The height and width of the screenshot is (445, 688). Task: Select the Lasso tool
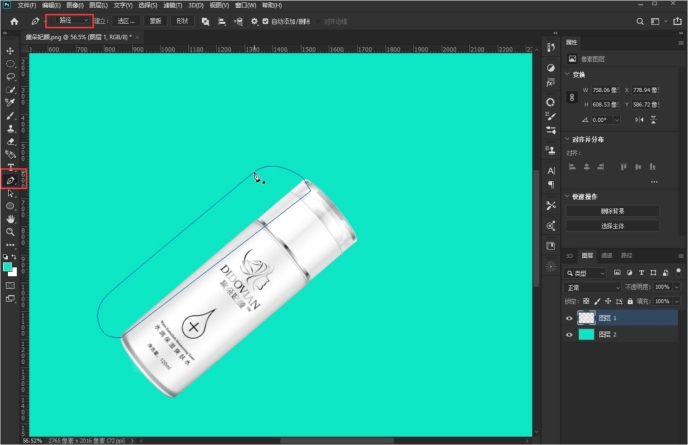click(x=10, y=77)
